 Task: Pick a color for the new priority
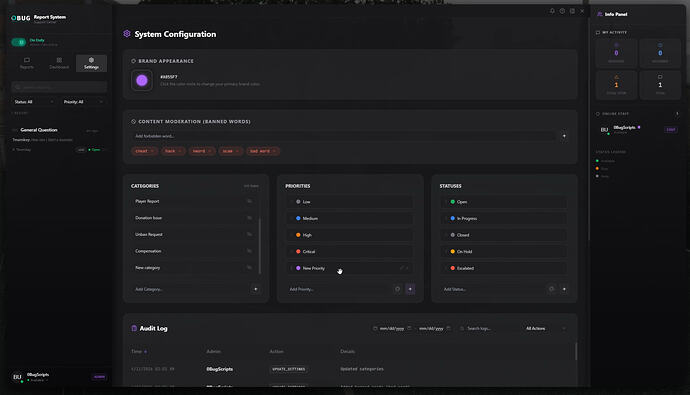[397, 289]
